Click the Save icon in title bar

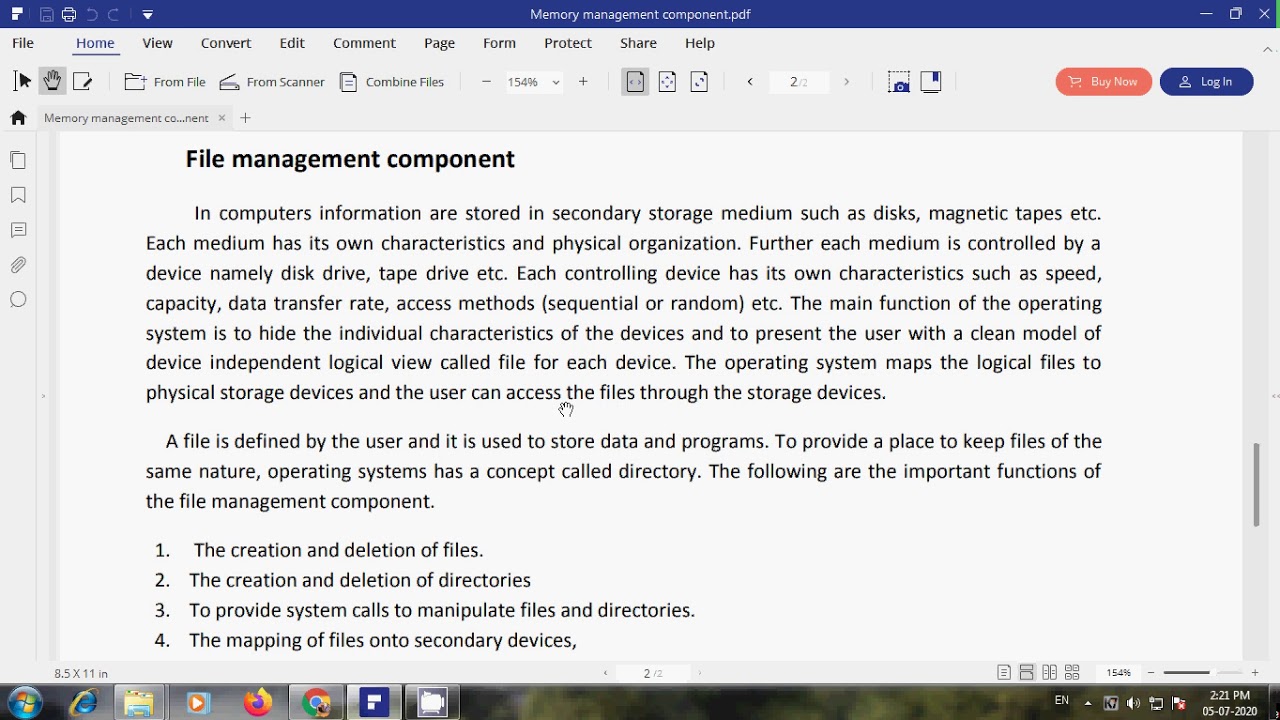(x=47, y=14)
